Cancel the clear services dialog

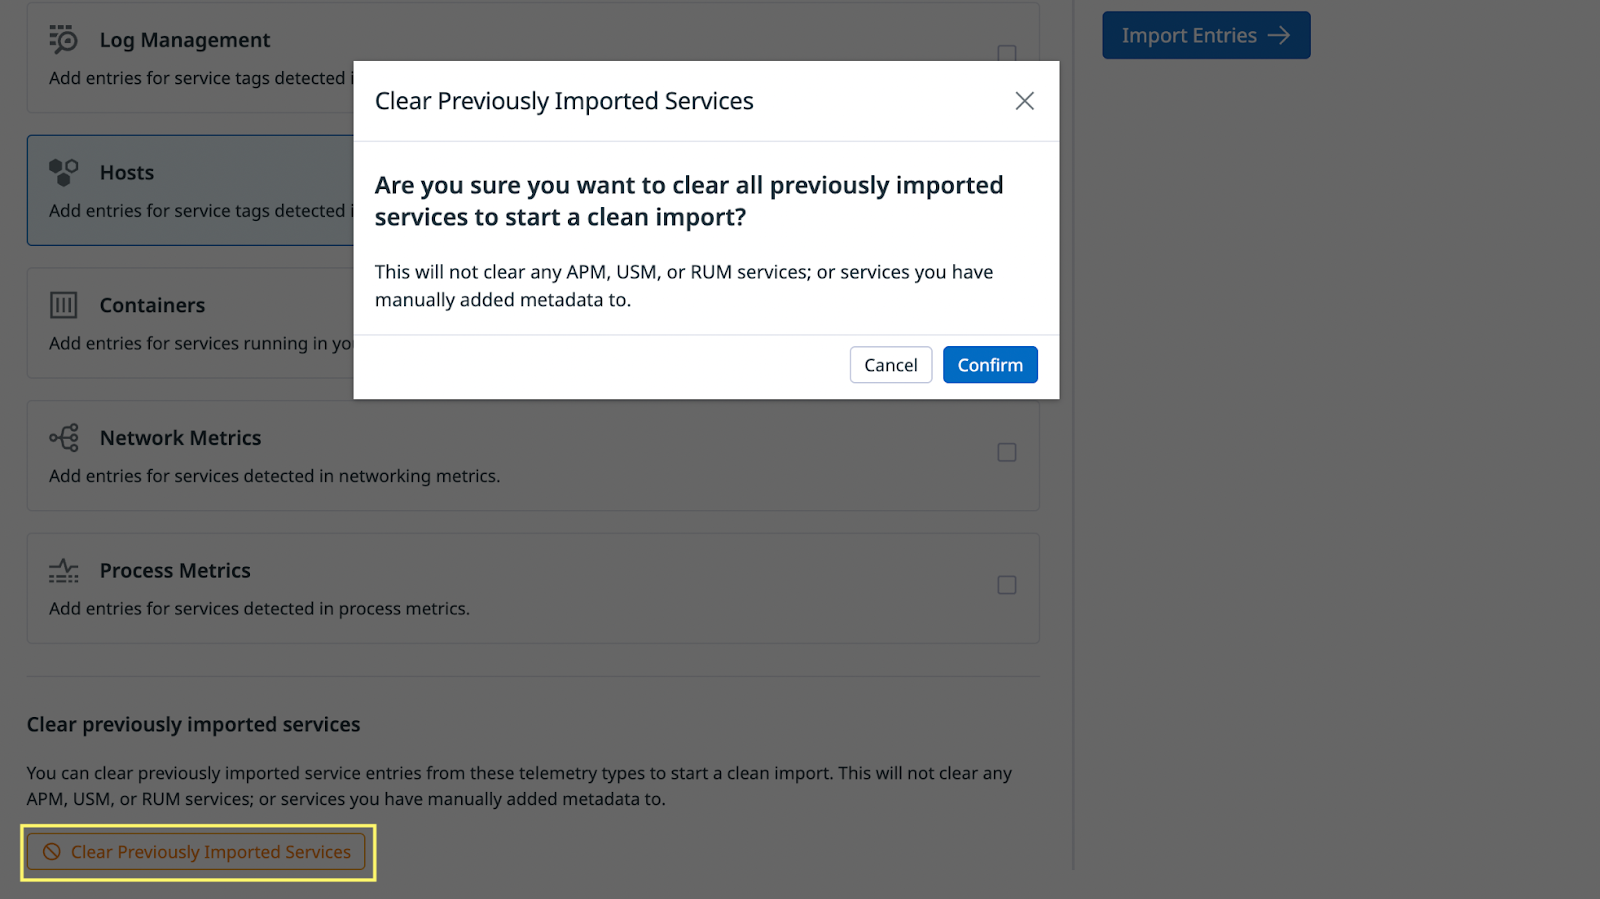coord(891,365)
